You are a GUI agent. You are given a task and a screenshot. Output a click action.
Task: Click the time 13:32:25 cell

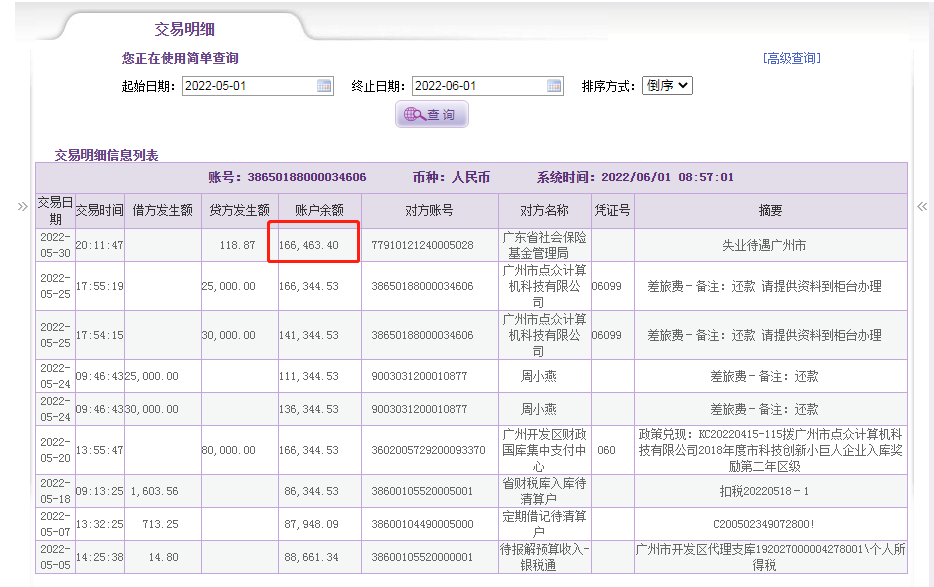pos(99,524)
